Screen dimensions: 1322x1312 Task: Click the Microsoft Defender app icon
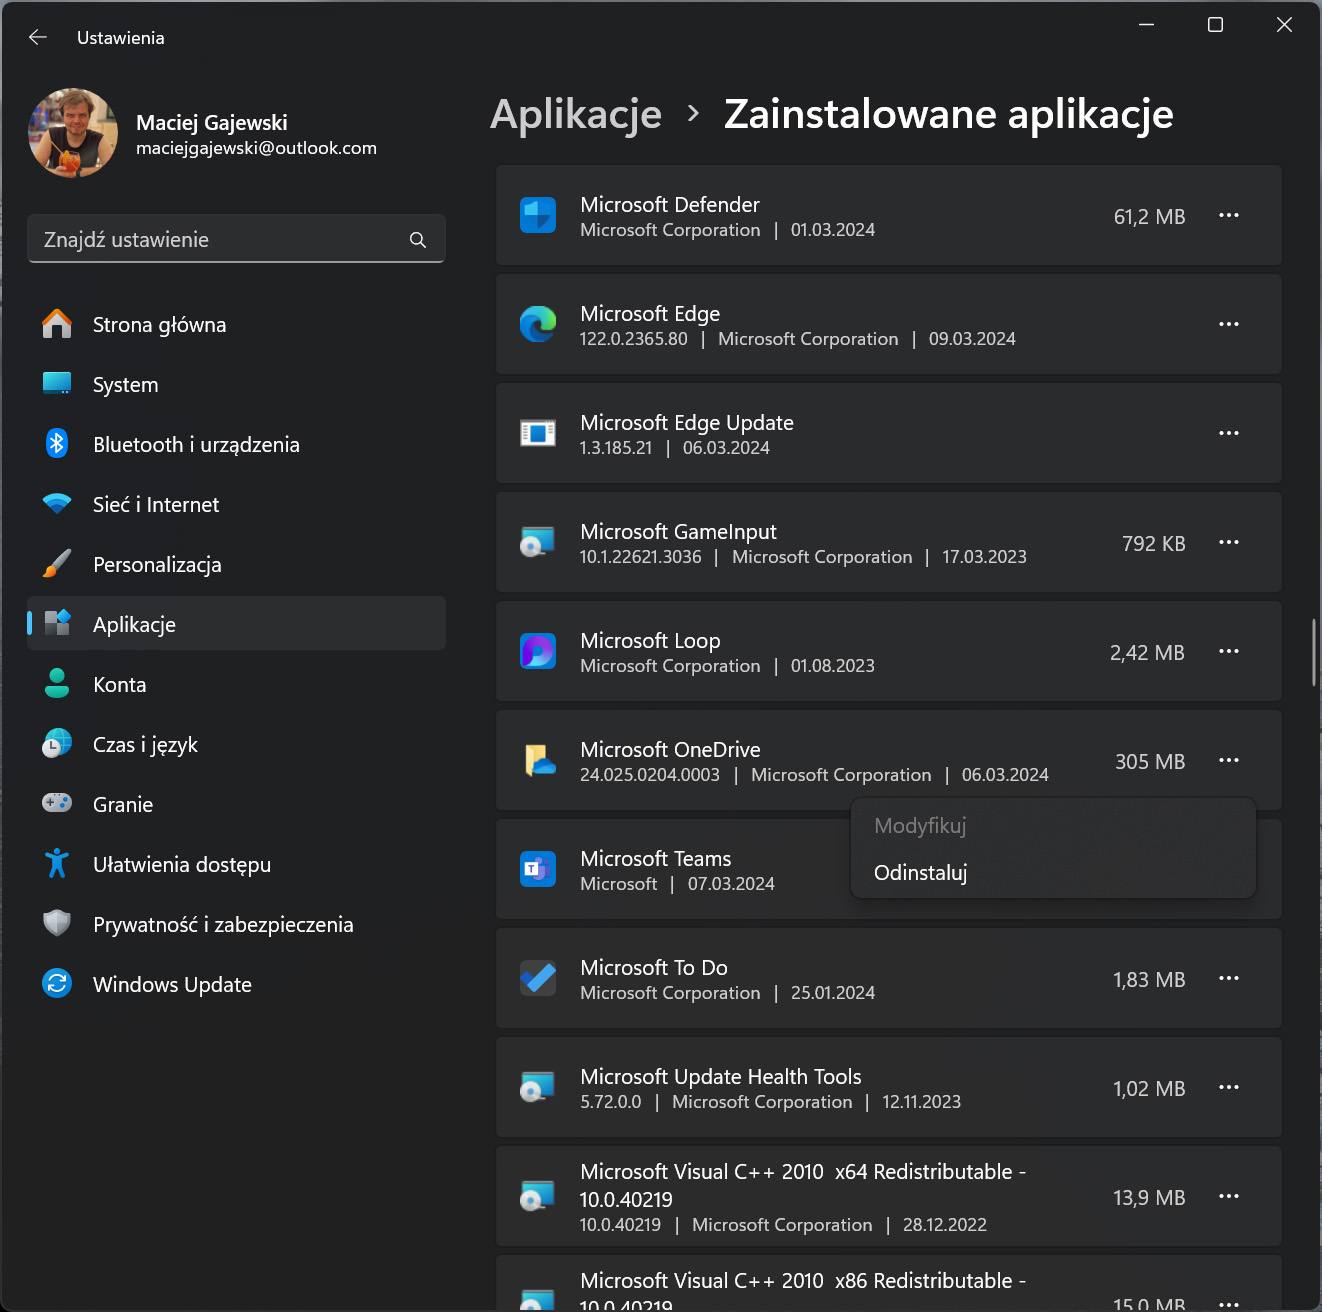coord(538,215)
